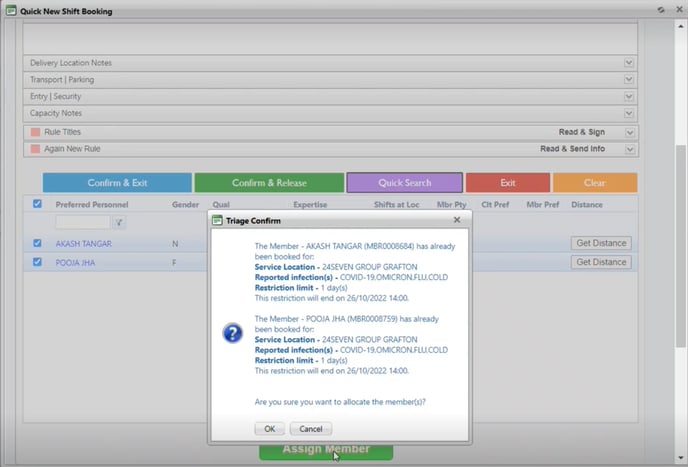This screenshot has height=467, width=688.
Task: Expand the Delivery Location Notes section
Action: (629, 63)
